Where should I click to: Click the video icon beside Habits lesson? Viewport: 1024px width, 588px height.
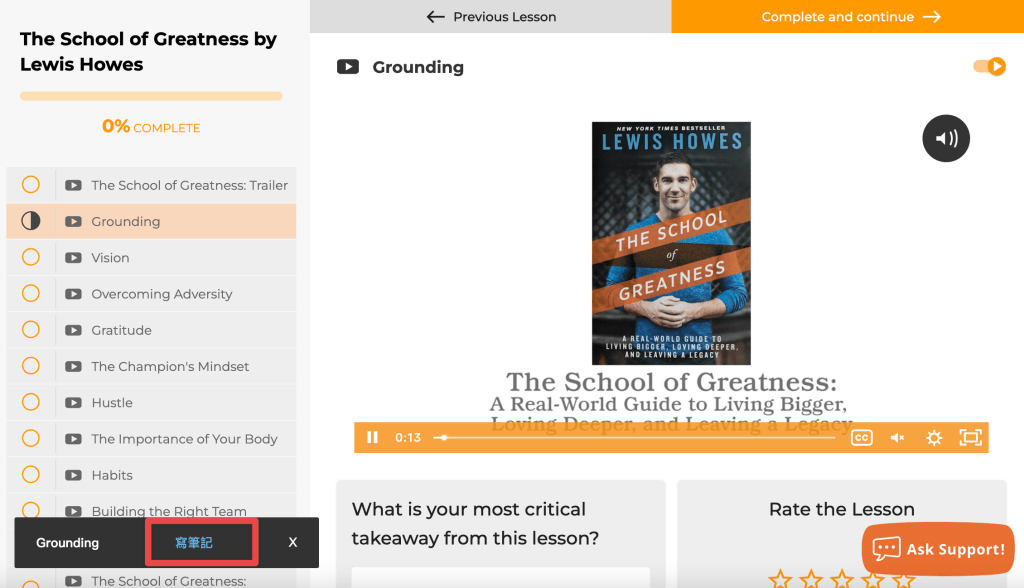[73, 475]
